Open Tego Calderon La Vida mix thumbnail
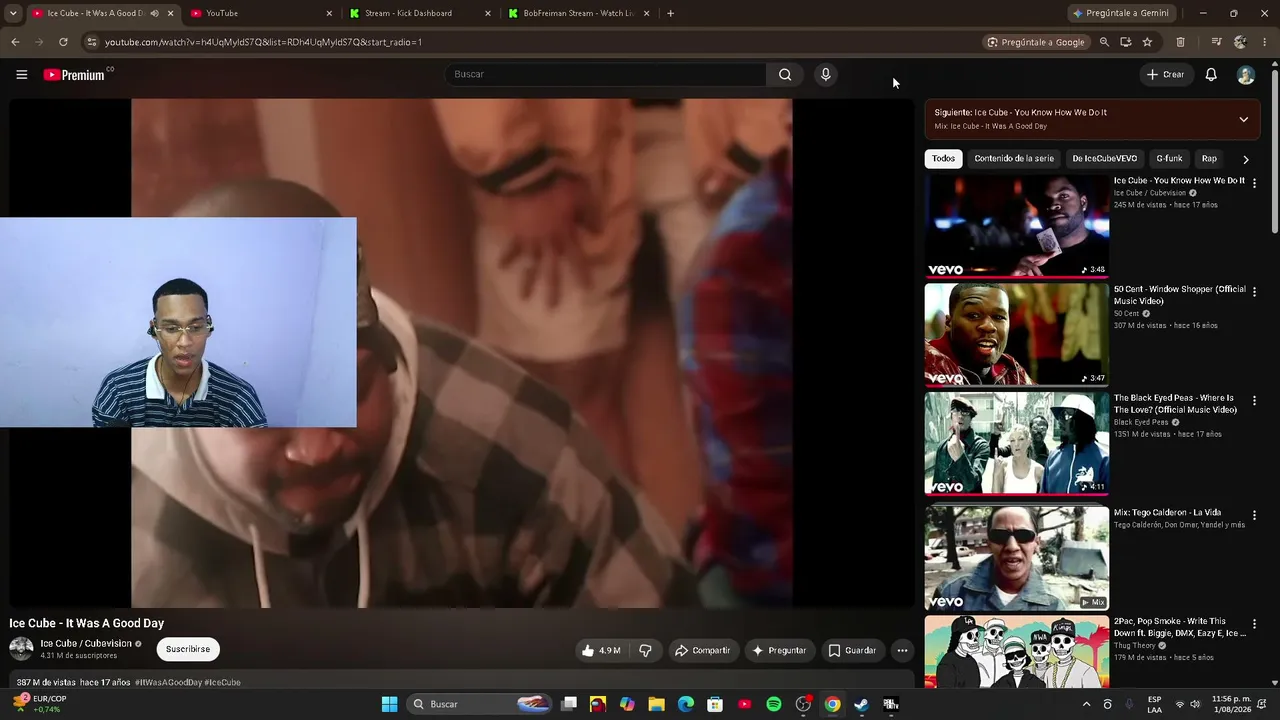The height and width of the screenshot is (720, 1280). [x=1017, y=558]
